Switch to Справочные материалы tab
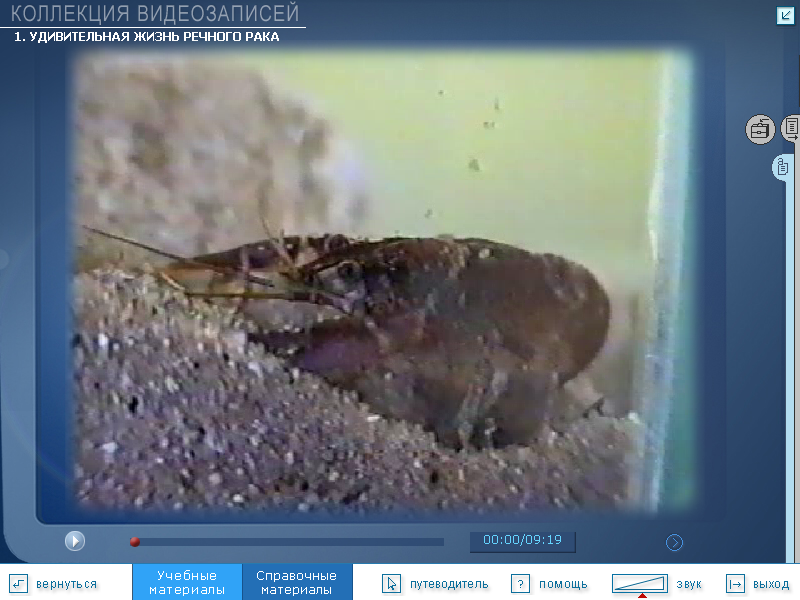800x600 pixels. pyautogui.click(x=296, y=582)
